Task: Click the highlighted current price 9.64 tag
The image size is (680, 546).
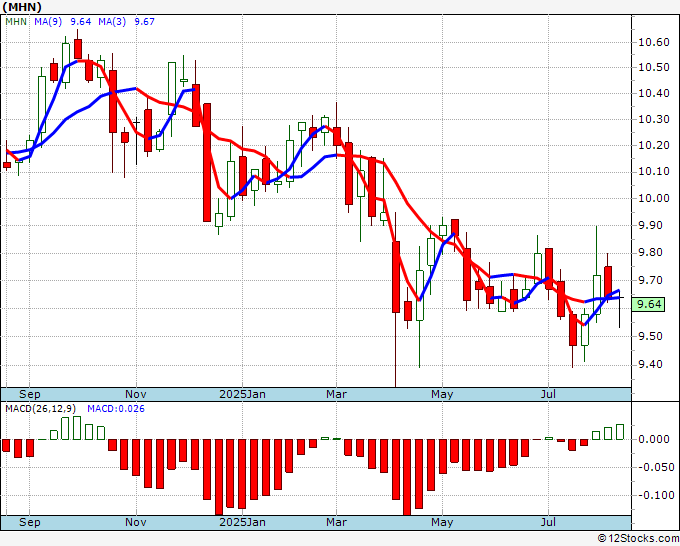Action: click(648, 304)
